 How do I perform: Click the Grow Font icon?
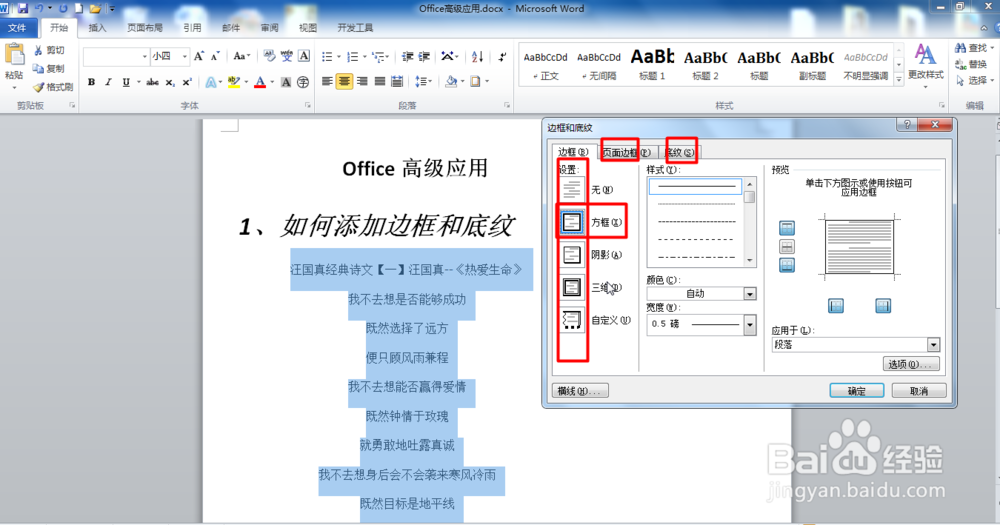(199, 56)
